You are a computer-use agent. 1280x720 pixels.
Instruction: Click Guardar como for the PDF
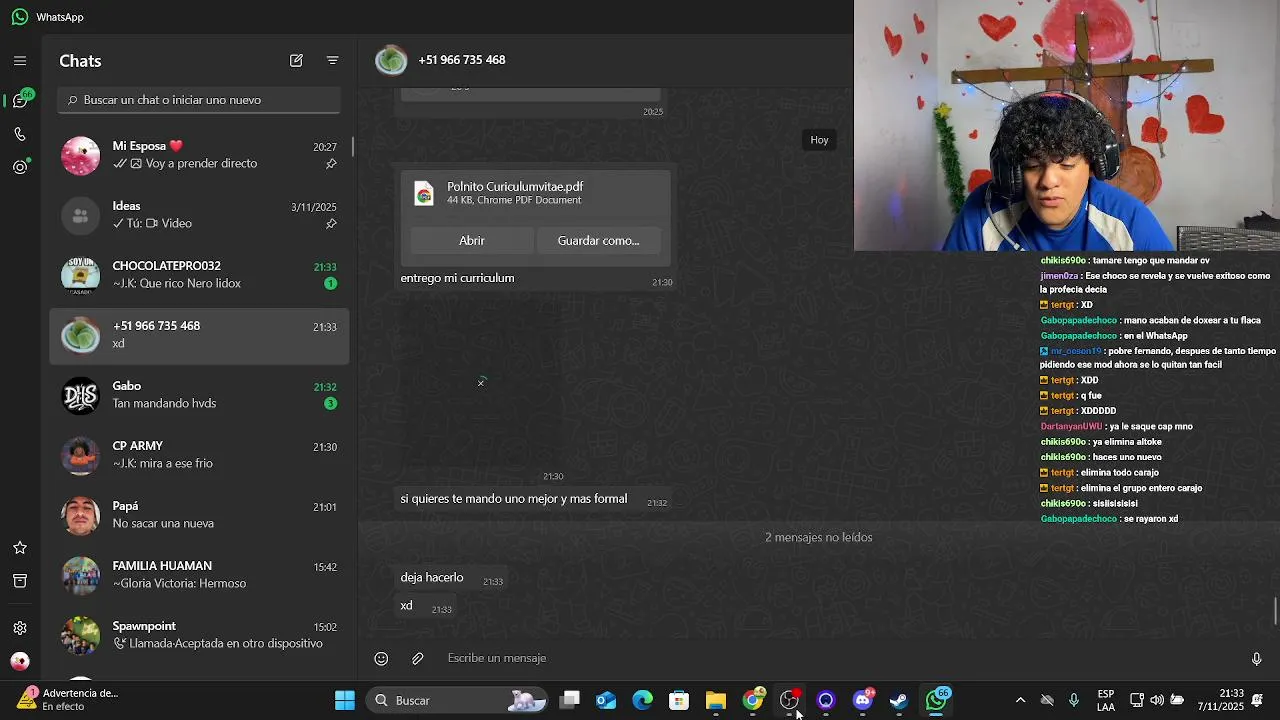(598, 241)
